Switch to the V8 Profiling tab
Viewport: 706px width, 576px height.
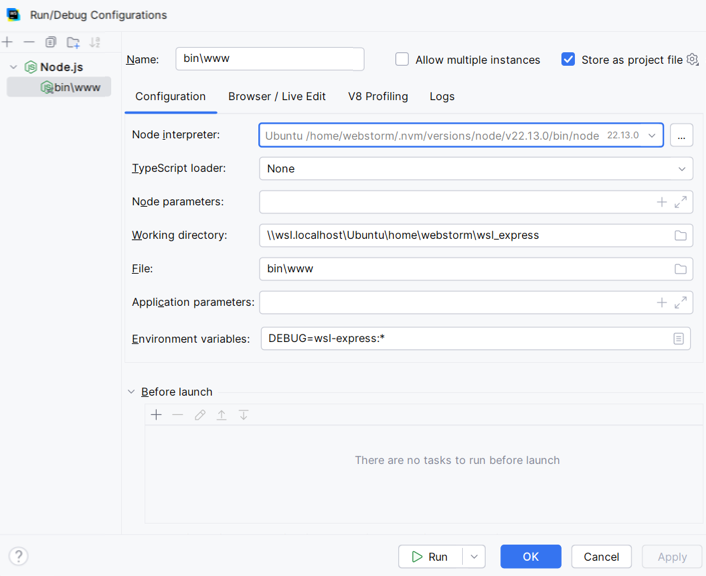[378, 97]
